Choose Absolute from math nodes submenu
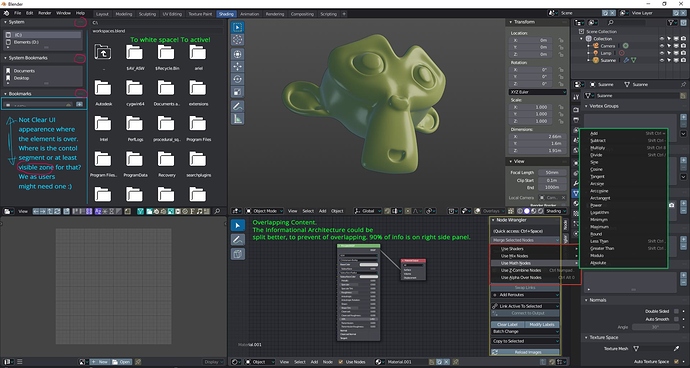This screenshot has height=368, width=690. click(624, 263)
